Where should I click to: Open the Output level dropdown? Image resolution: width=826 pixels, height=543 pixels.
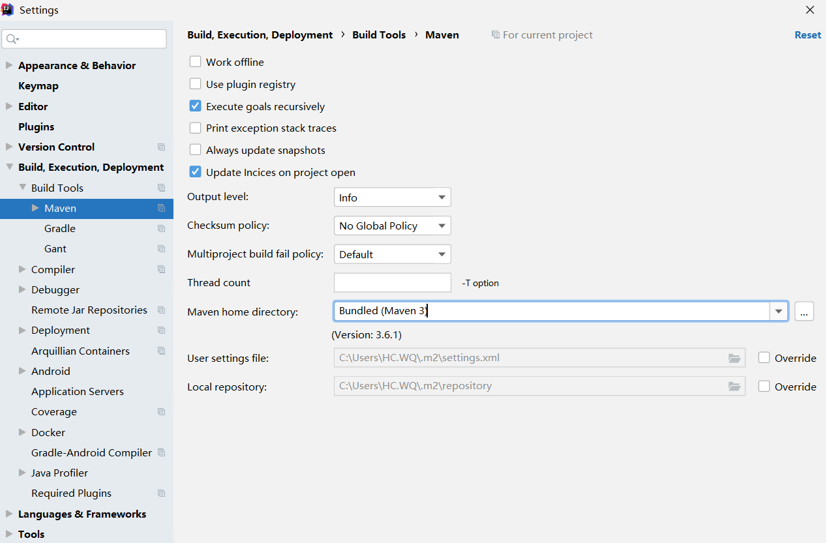tap(392, 198)
